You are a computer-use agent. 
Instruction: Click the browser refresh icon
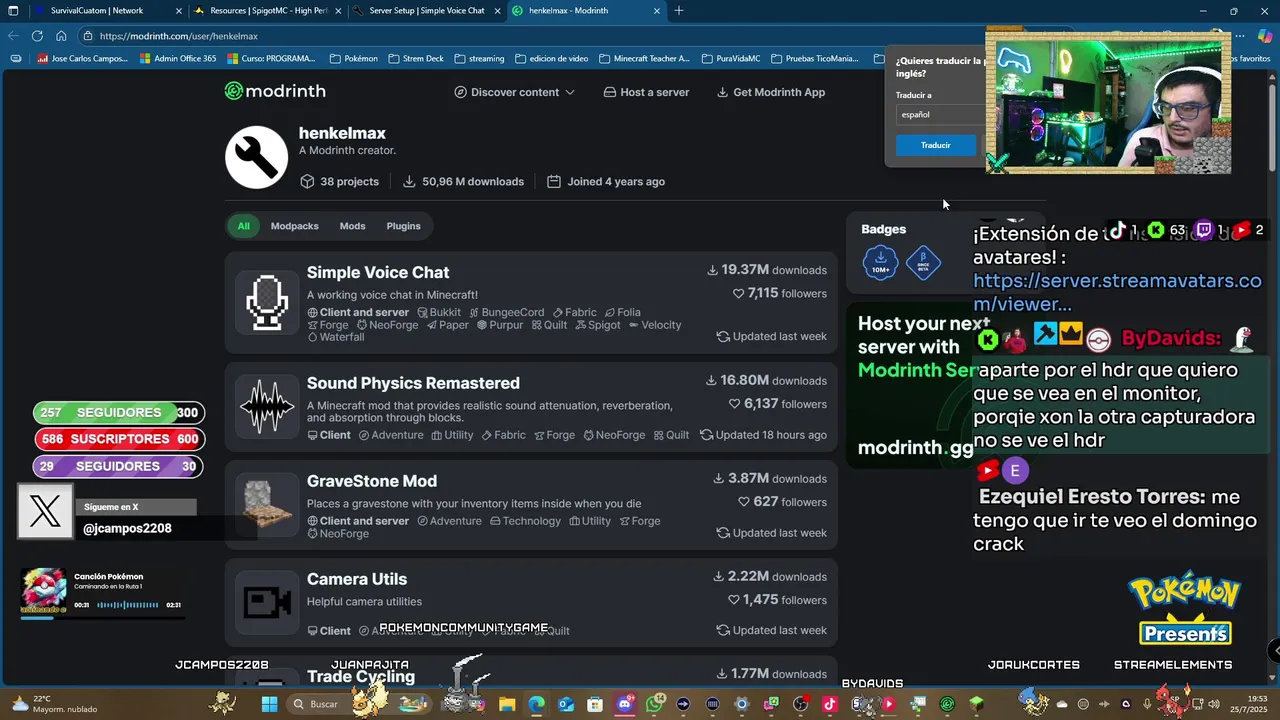(37, 36)
